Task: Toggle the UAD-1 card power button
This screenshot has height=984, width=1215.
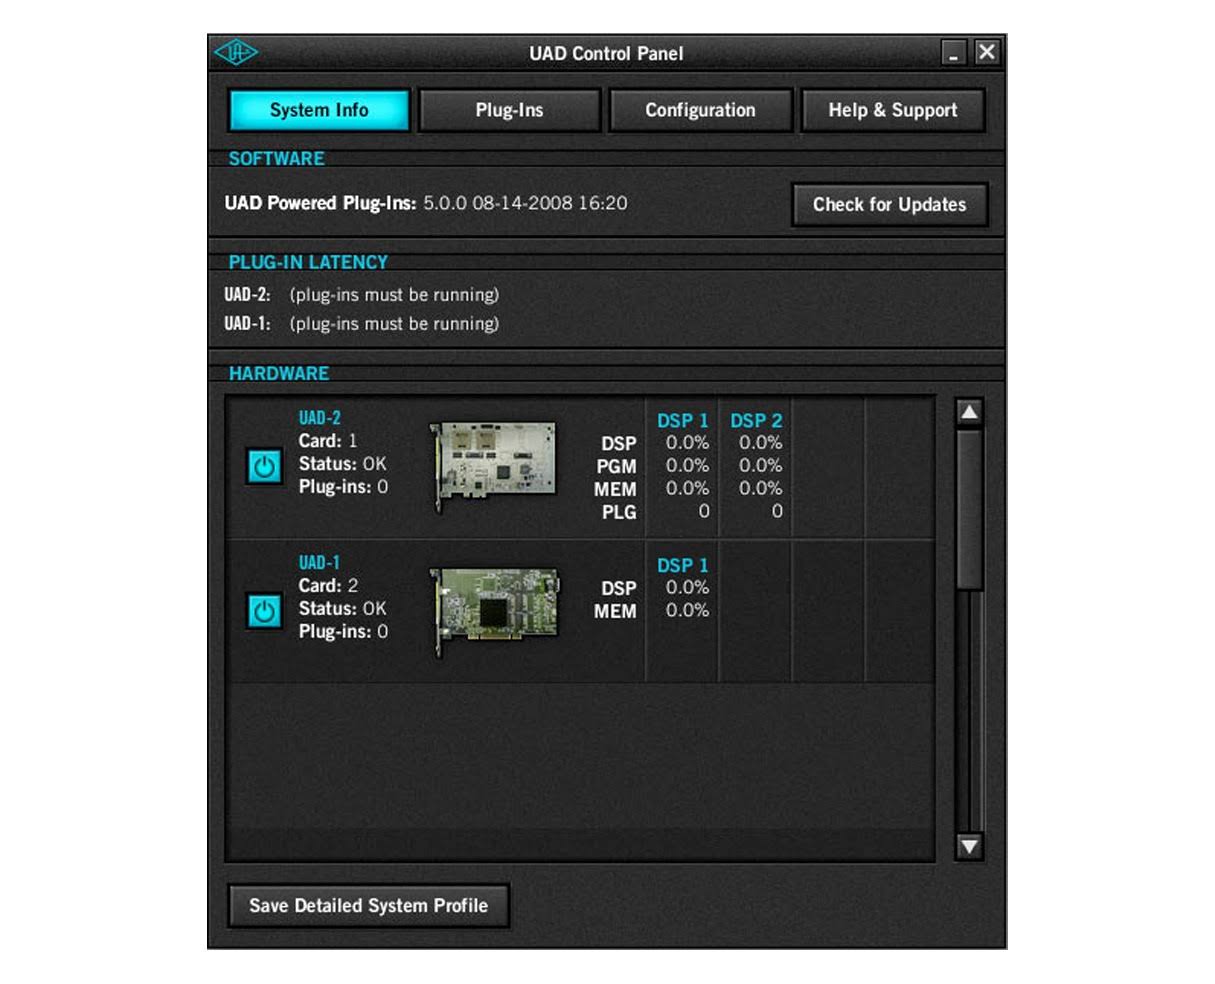Action: pyautogui.click(x=264, y=611)
